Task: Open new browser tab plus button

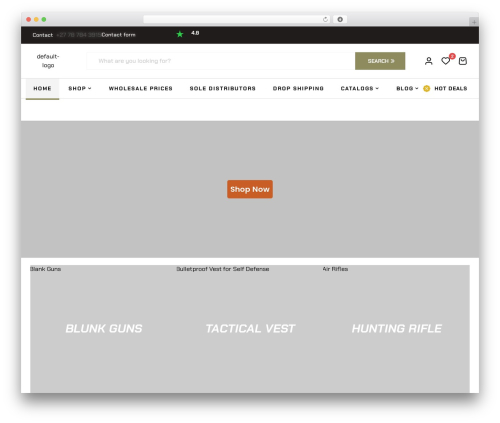Action: click(x=474, y=22)
